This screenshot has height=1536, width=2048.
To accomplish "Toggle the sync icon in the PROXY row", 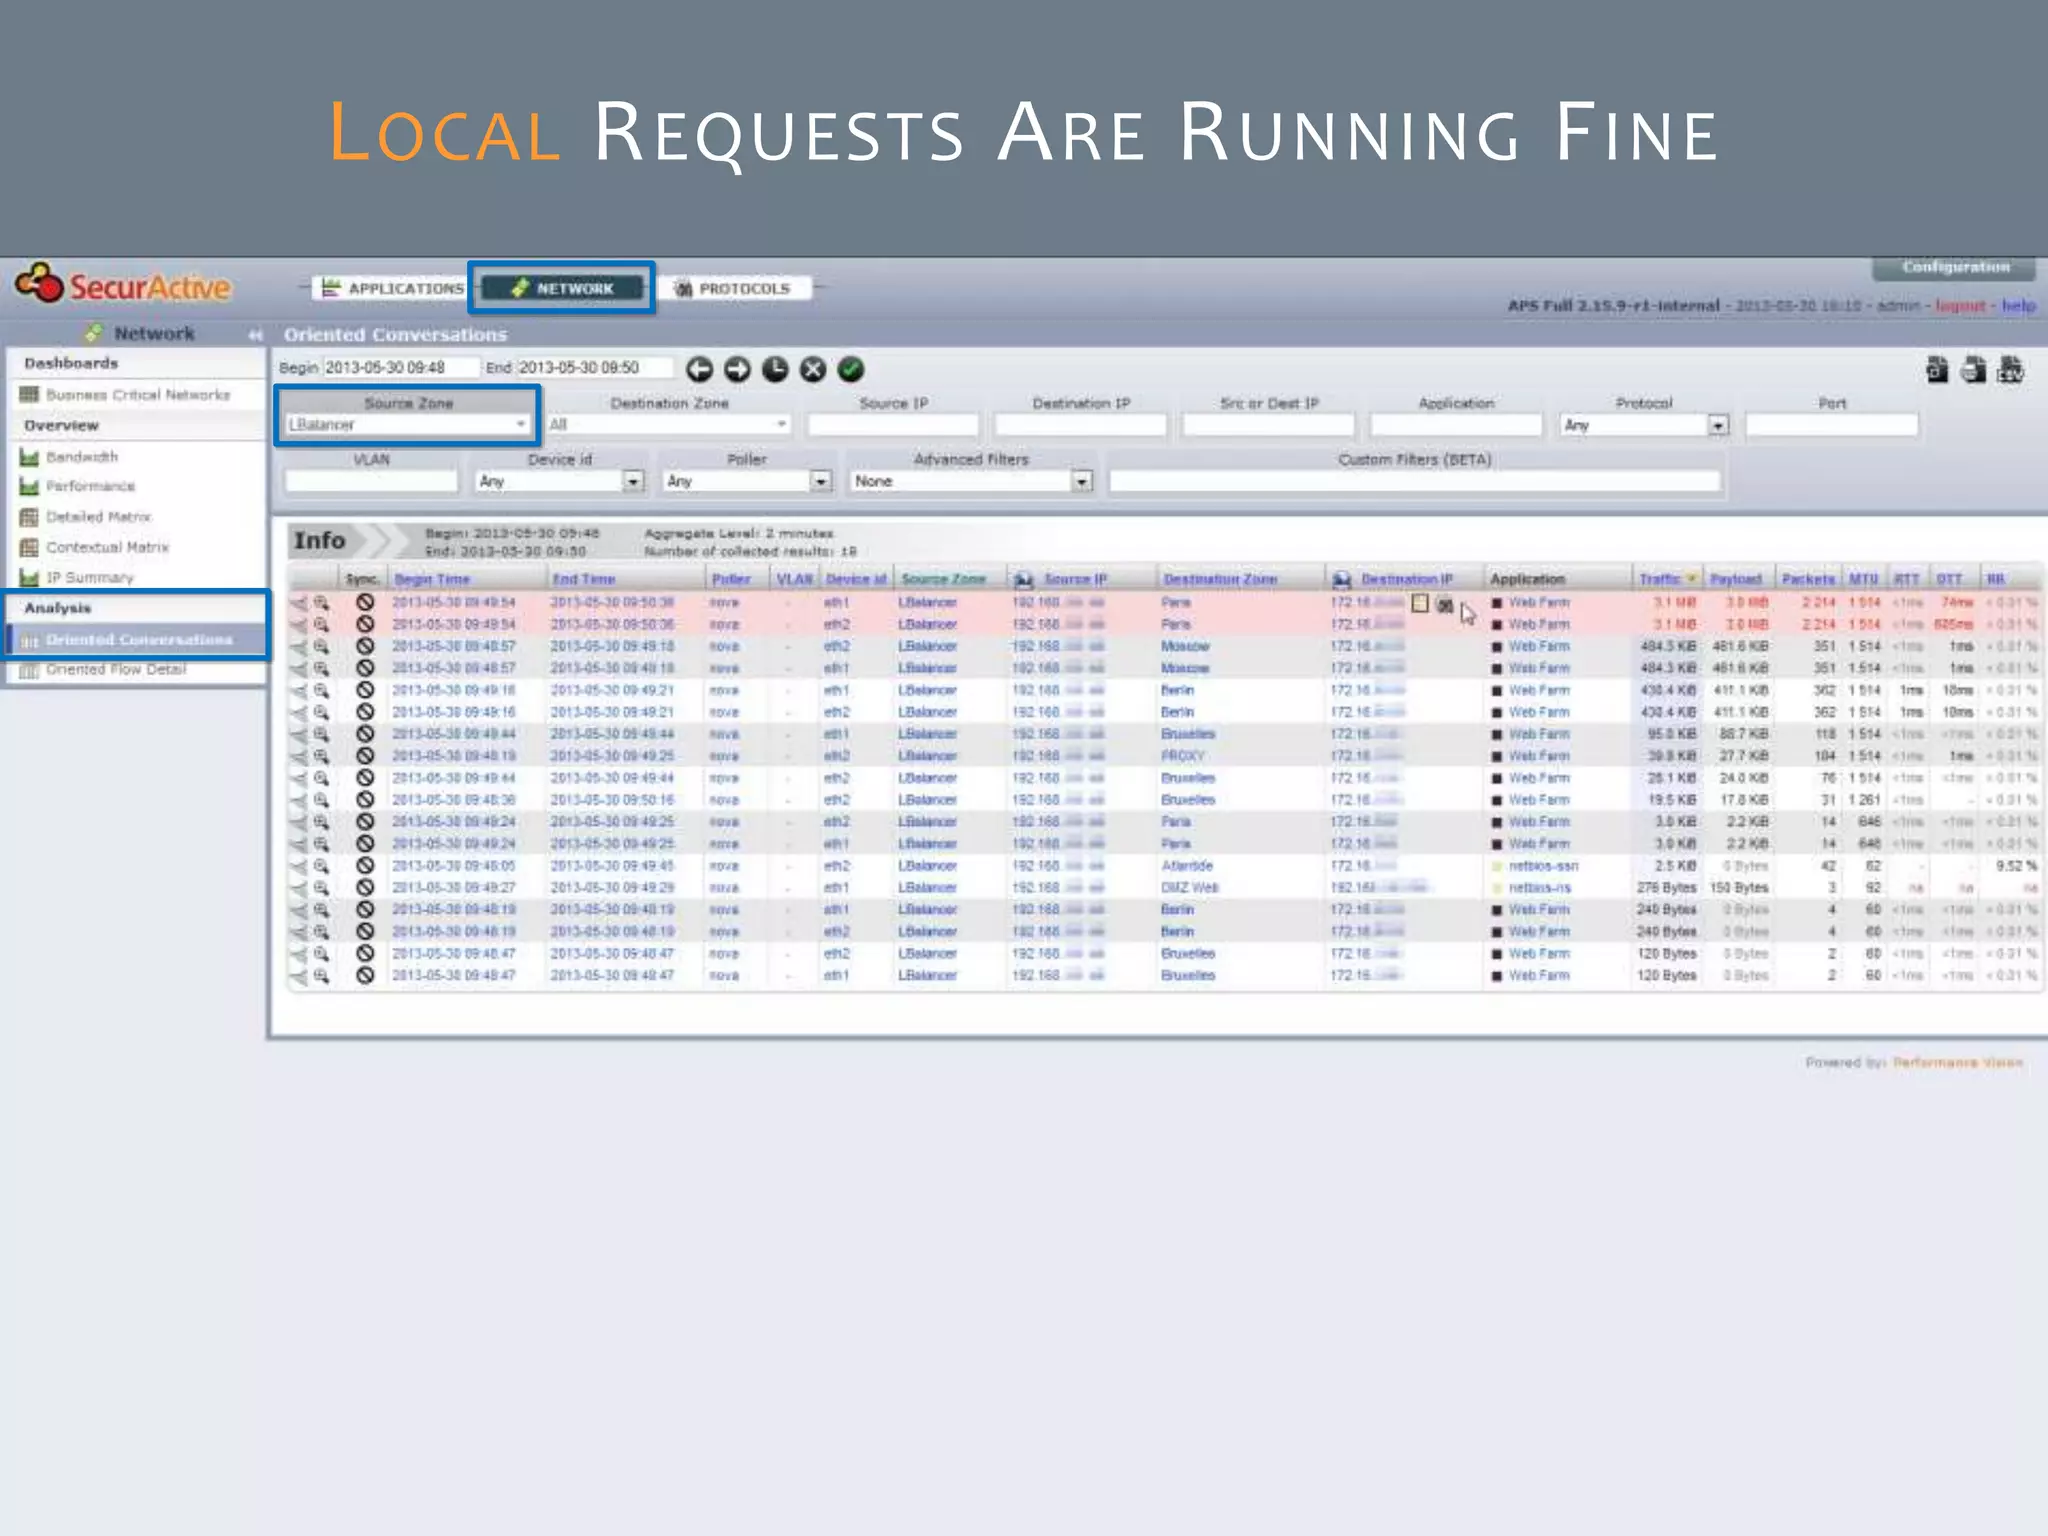I will pyautogui.click(x=365, y=756).
